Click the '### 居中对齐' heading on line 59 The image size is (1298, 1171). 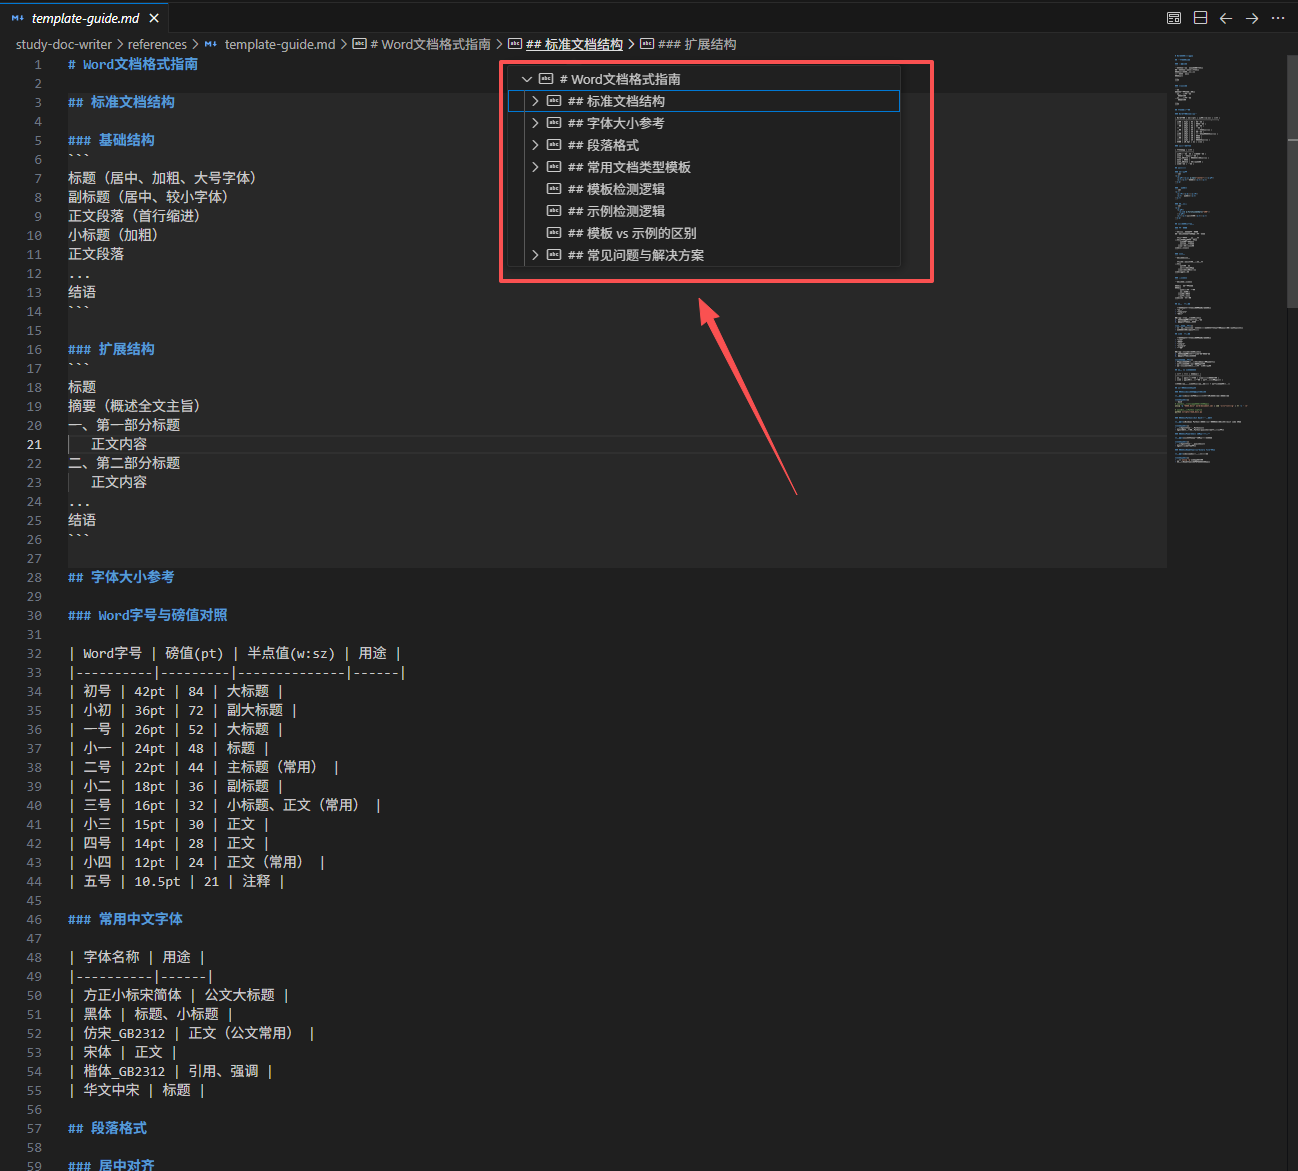[x=111, y=1166]
